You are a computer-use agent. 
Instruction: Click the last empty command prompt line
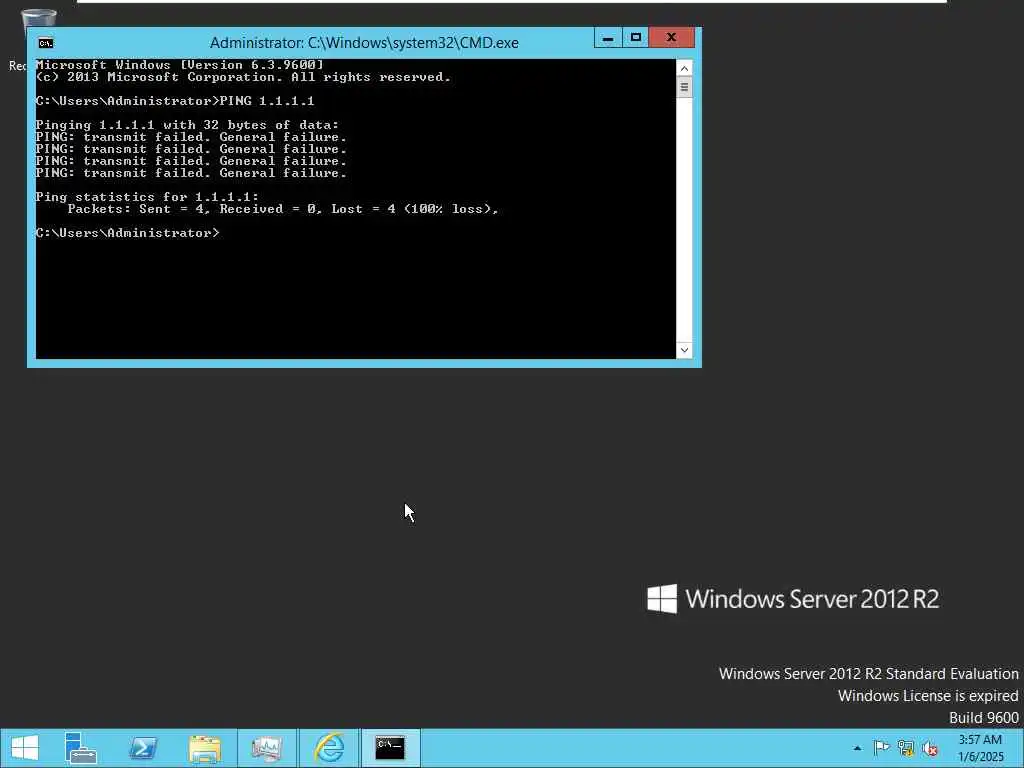coord(128,233)
